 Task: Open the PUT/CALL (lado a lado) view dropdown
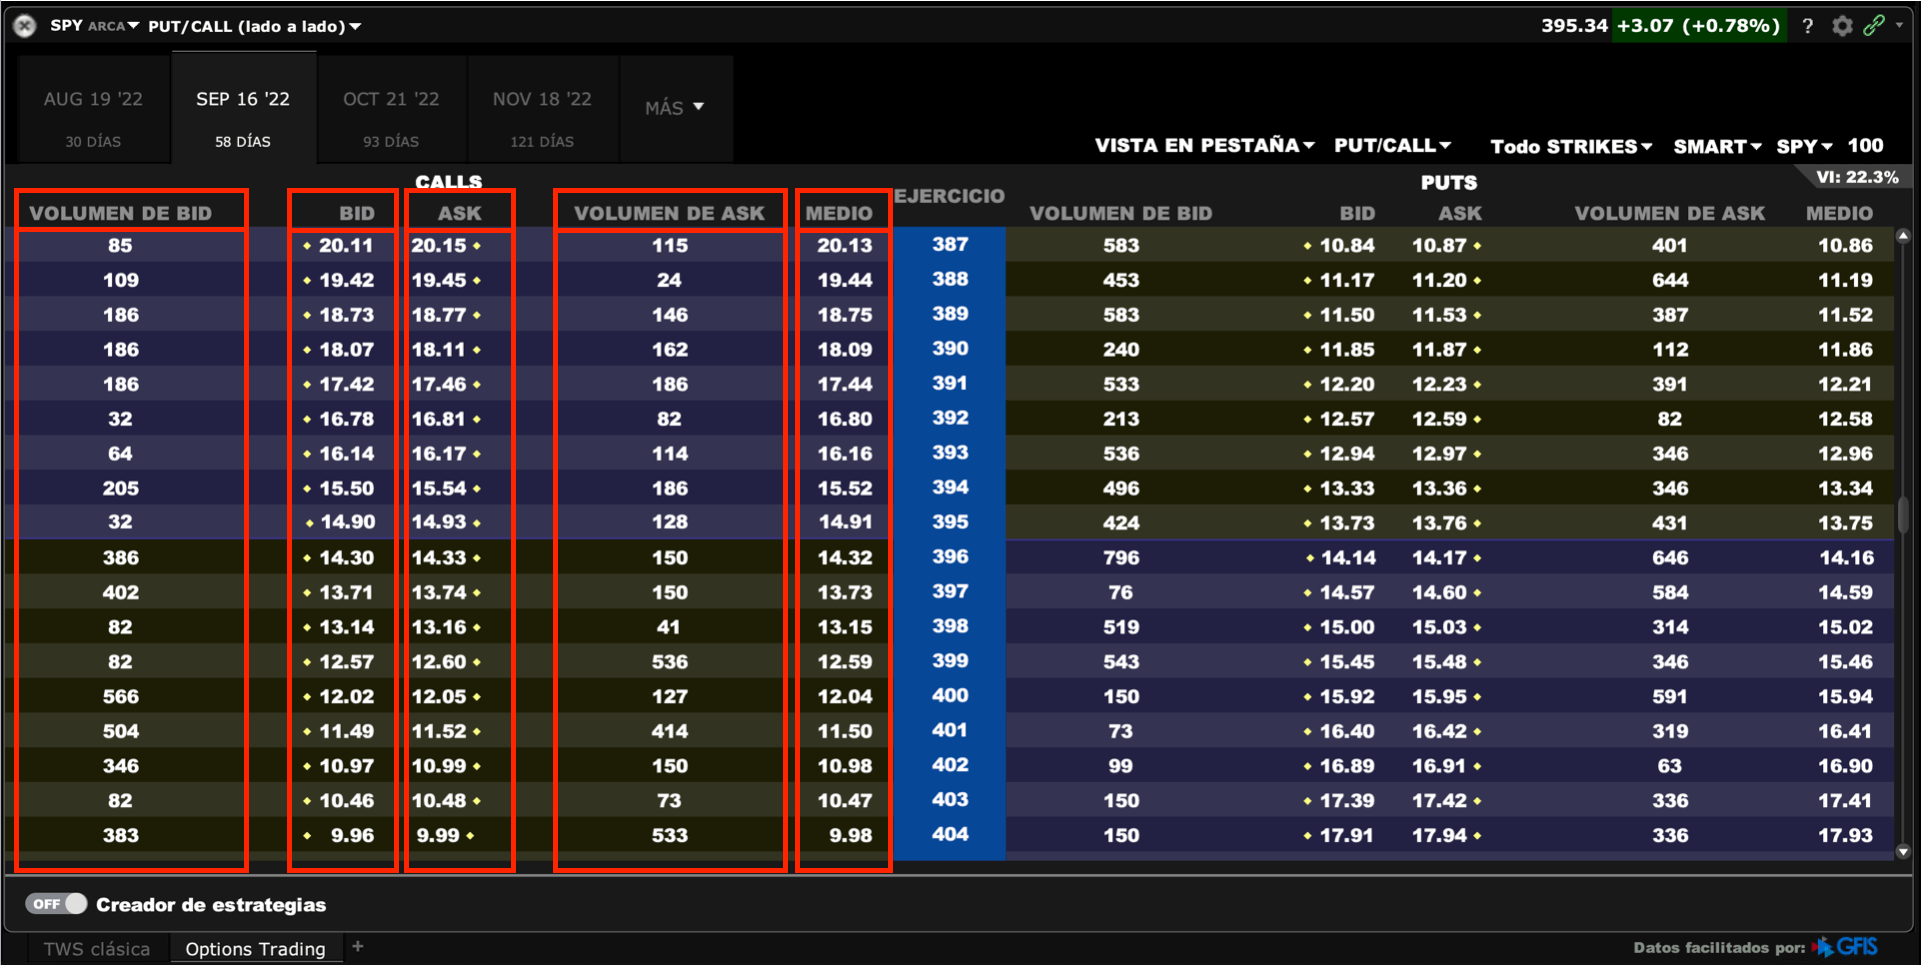coord(254,26)
